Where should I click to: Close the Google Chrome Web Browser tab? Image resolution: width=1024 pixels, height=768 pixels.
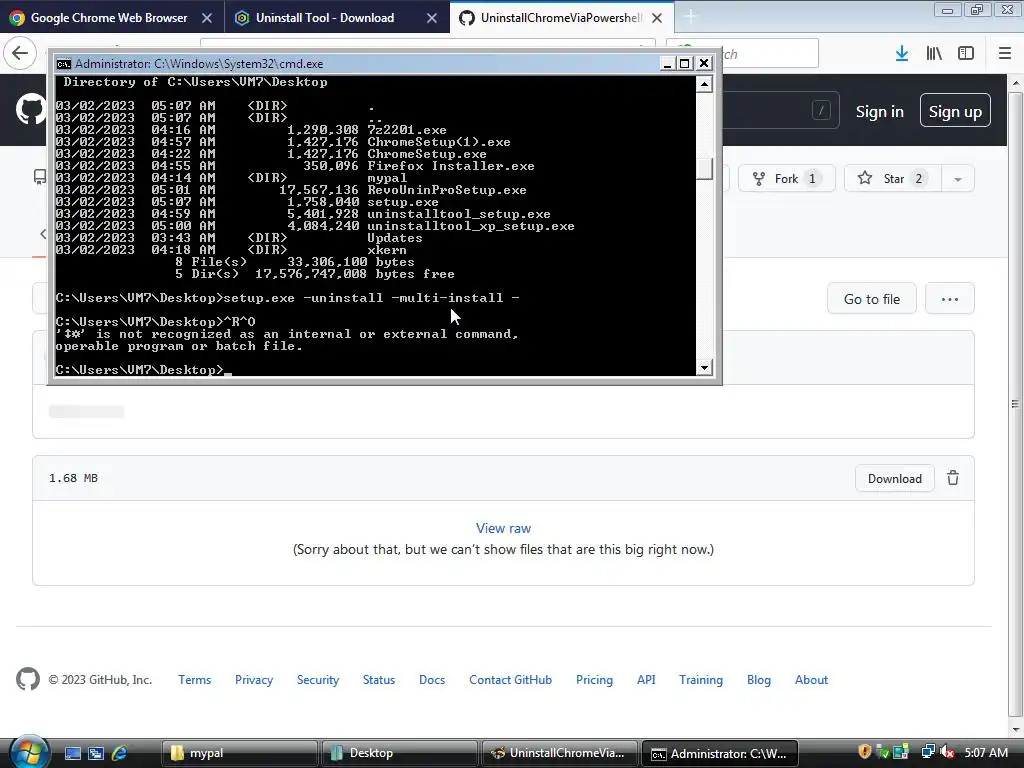[x=207, y=18]
